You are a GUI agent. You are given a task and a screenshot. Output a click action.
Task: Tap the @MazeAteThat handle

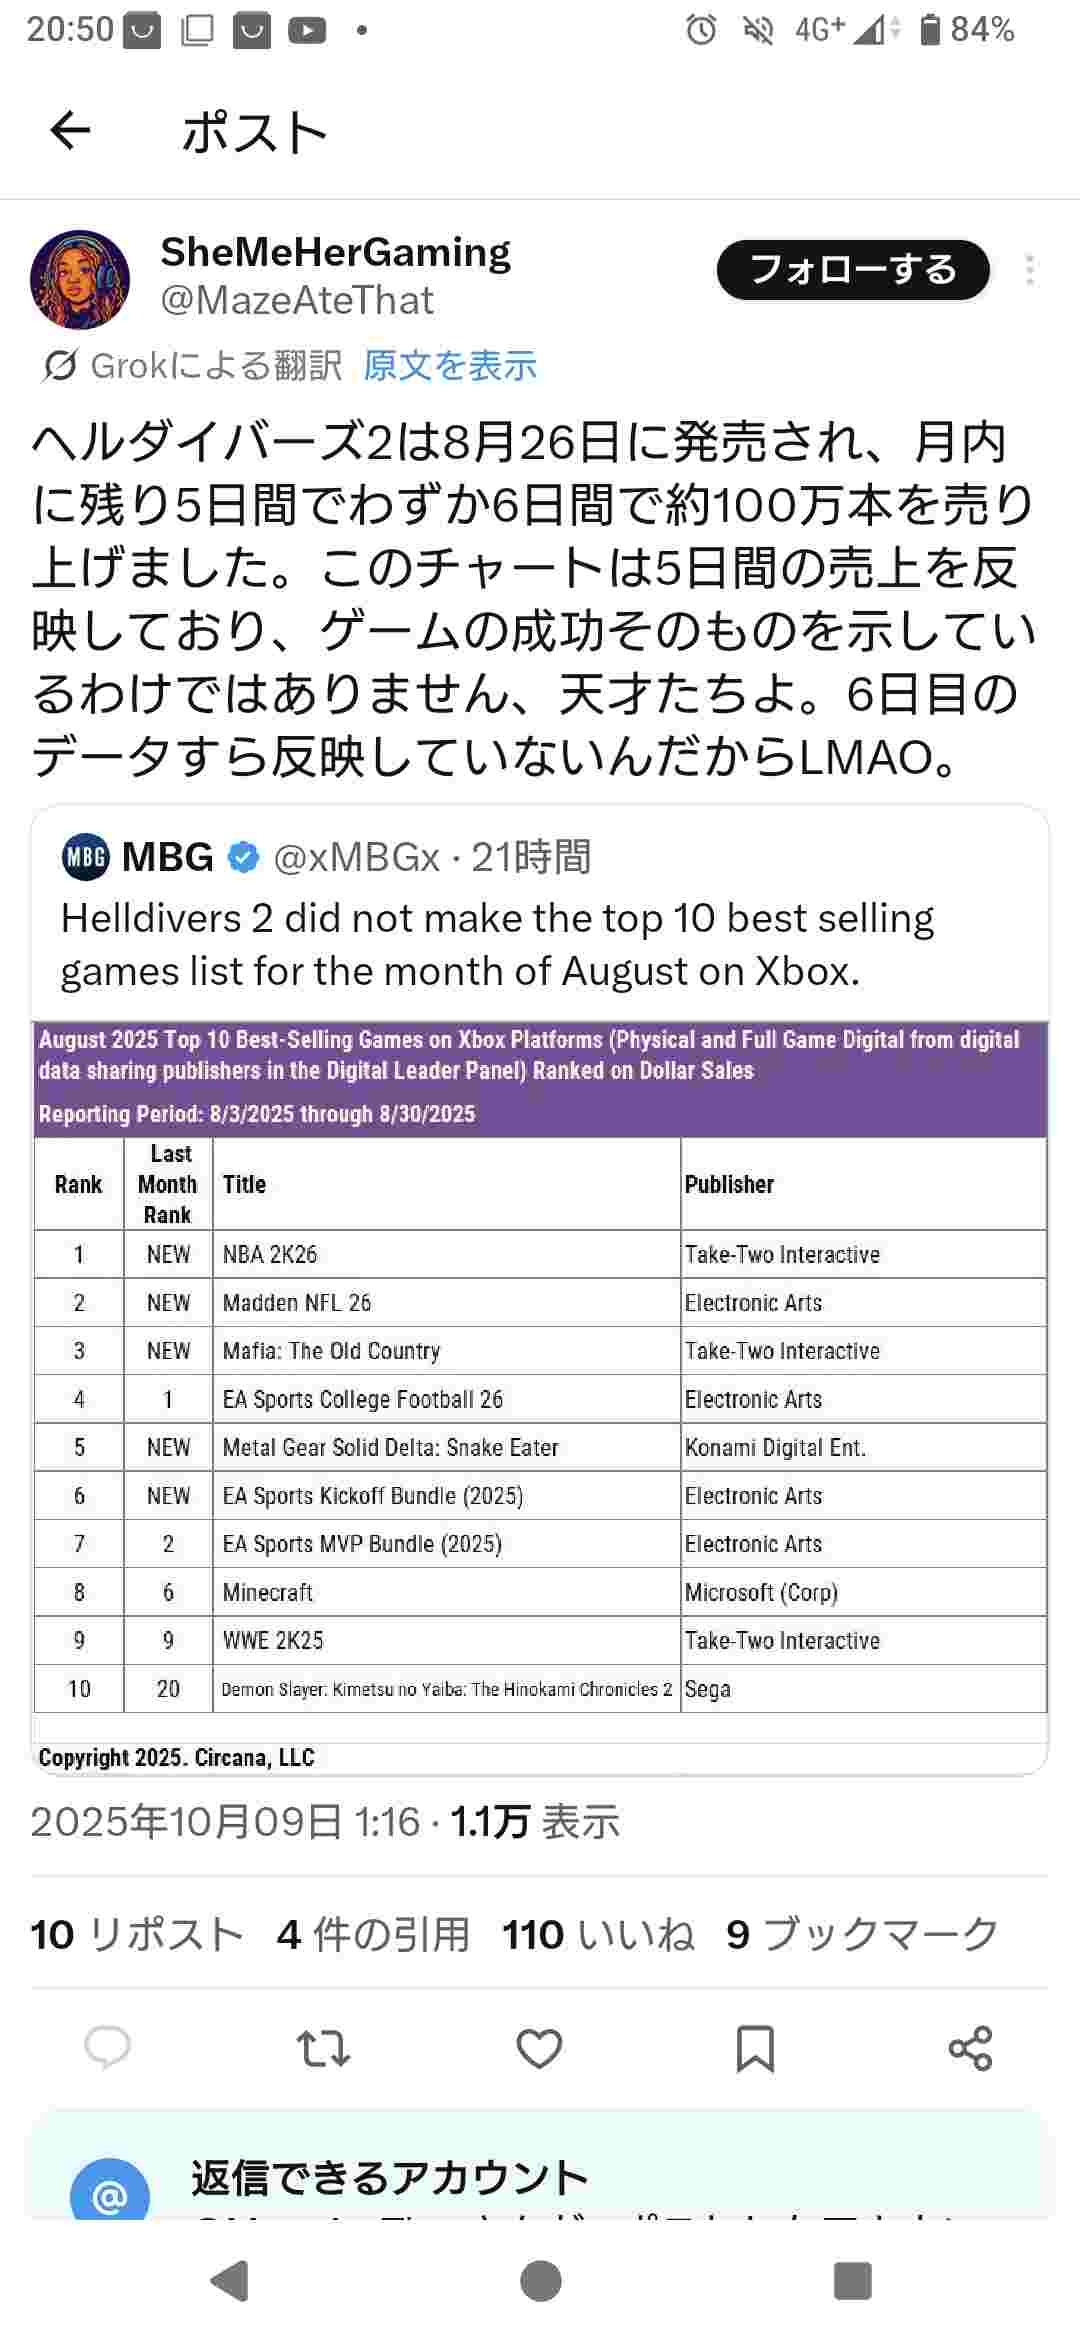coord(297,300)
